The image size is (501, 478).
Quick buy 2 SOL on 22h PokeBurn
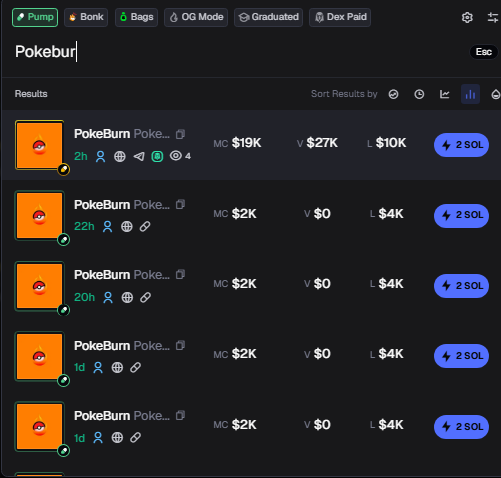pyautogui.click(x=461, y=216)
